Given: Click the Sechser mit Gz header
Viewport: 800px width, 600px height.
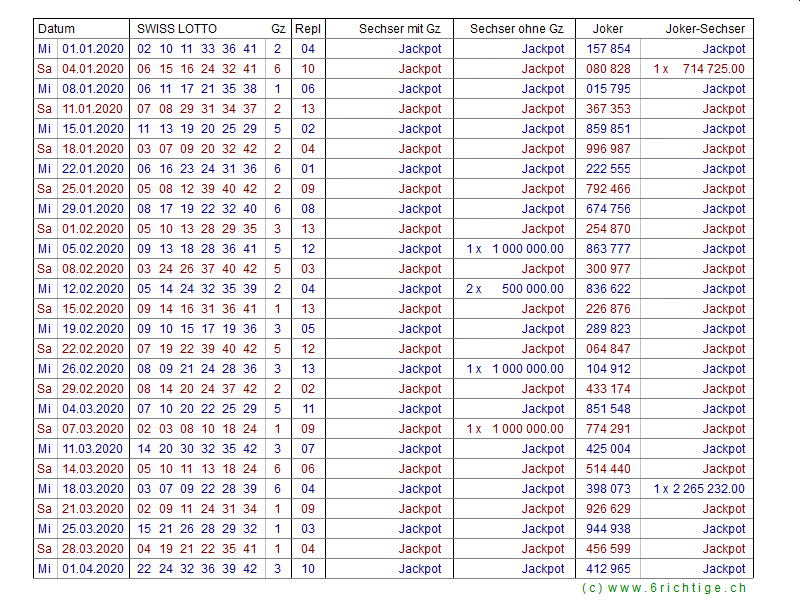Looking at the screenshot, I should pos(399,29).
